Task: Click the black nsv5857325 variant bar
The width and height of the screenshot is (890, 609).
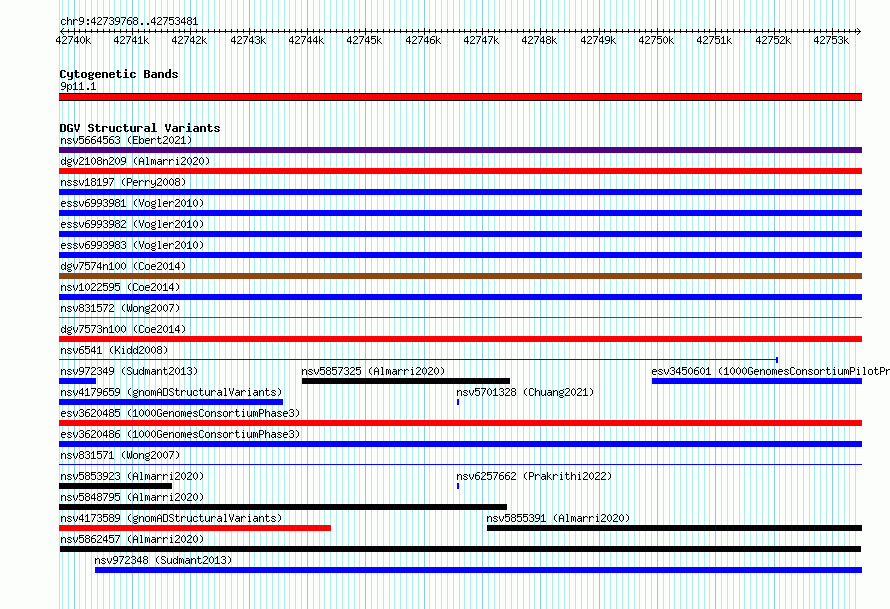Action: (406, 381)
